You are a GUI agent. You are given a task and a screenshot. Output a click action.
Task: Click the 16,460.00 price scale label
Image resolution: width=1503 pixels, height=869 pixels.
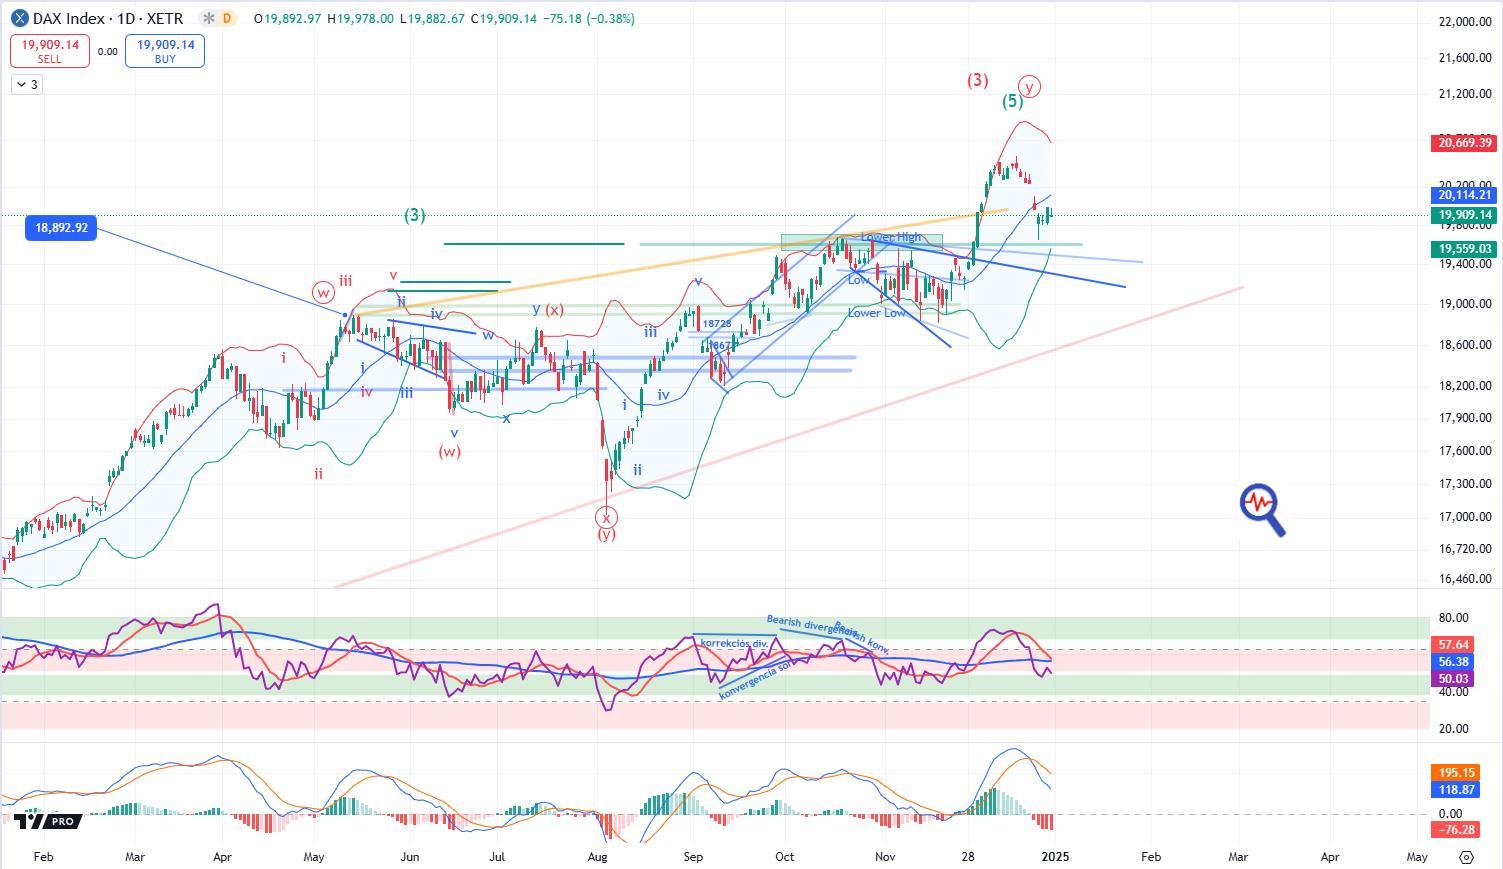pos(1464,579)
